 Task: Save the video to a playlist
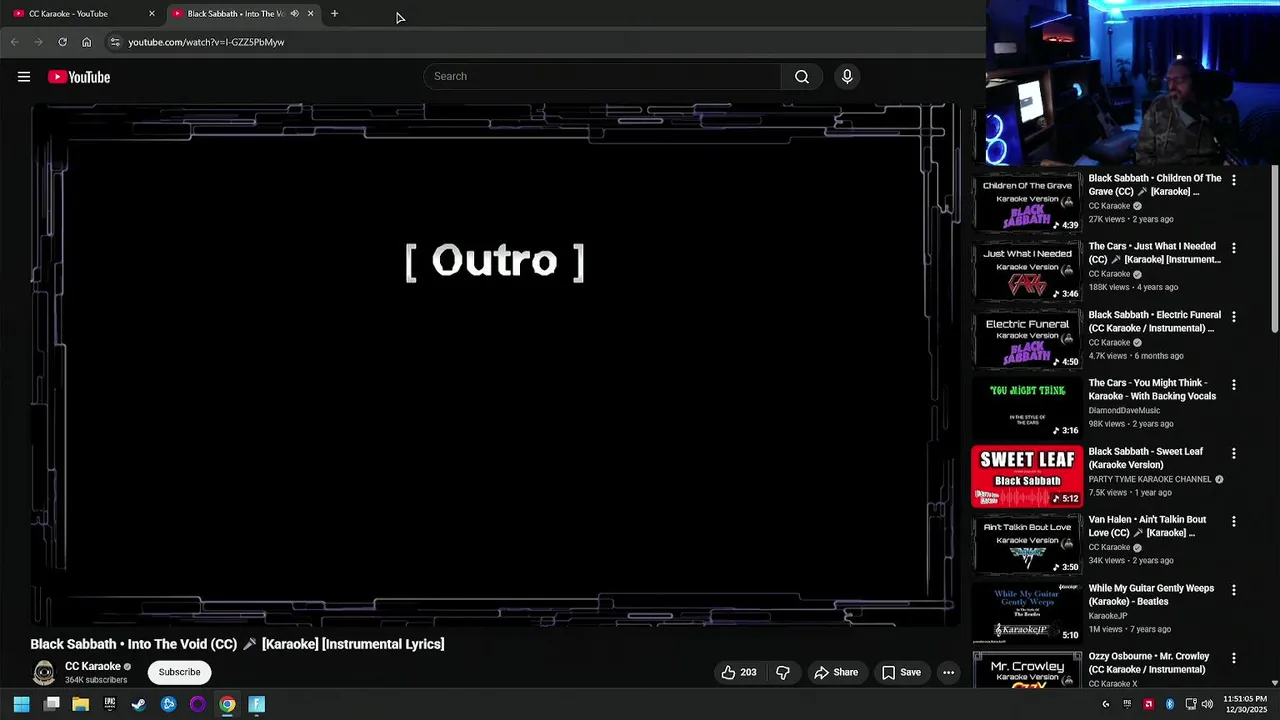(901, 672)
